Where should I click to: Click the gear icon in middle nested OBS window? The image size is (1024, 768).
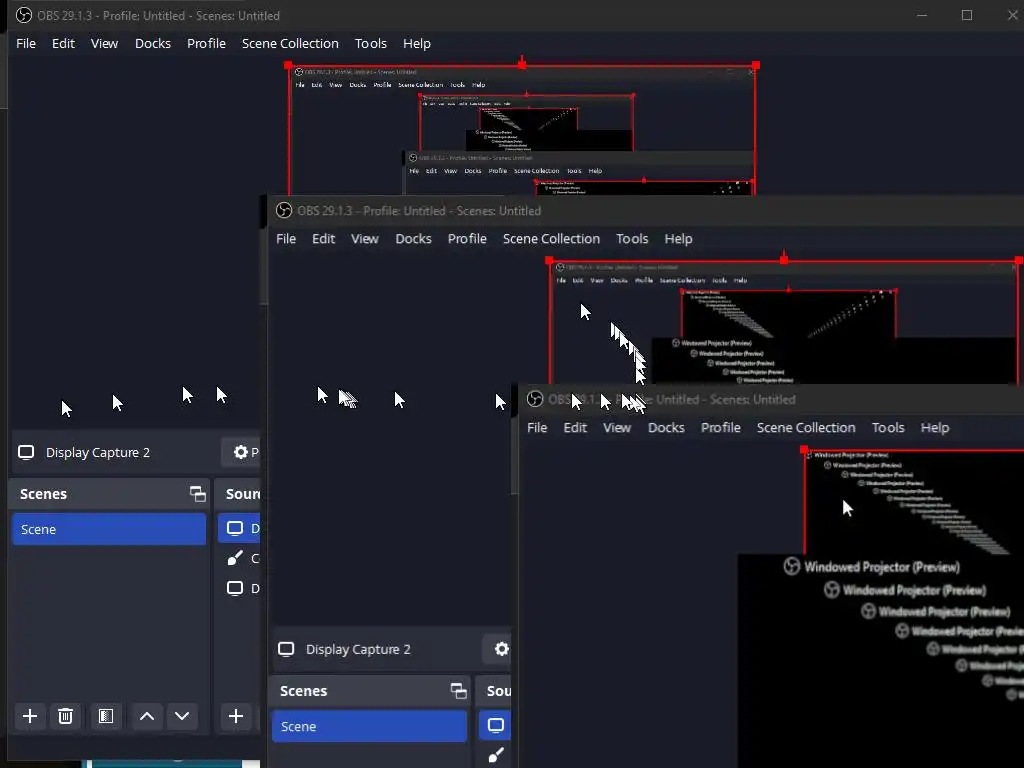pyautogui.click(x=502, y=648)
